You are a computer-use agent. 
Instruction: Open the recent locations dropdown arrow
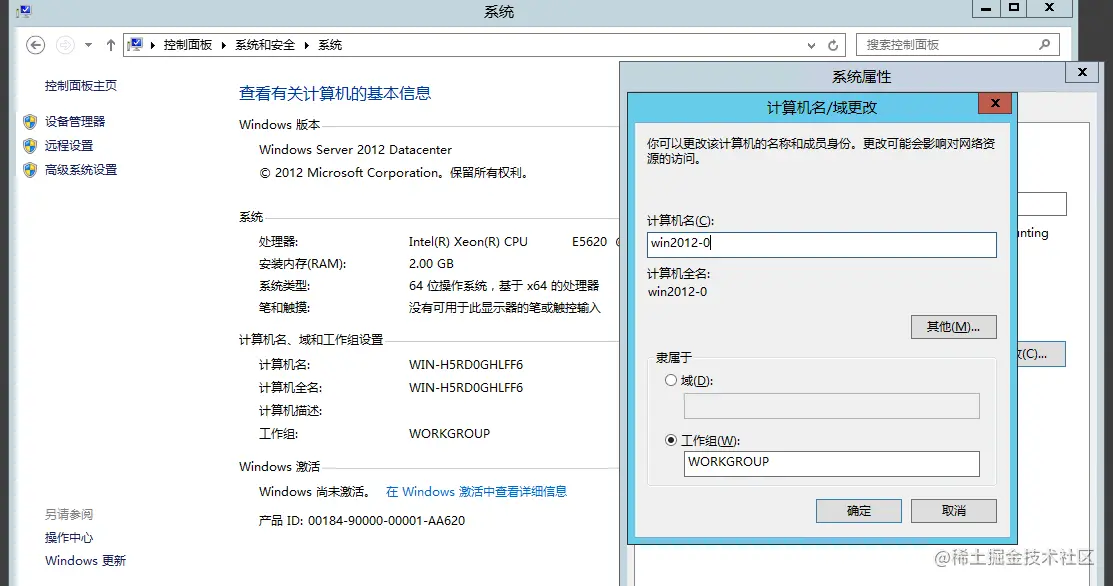click(88, 45)
